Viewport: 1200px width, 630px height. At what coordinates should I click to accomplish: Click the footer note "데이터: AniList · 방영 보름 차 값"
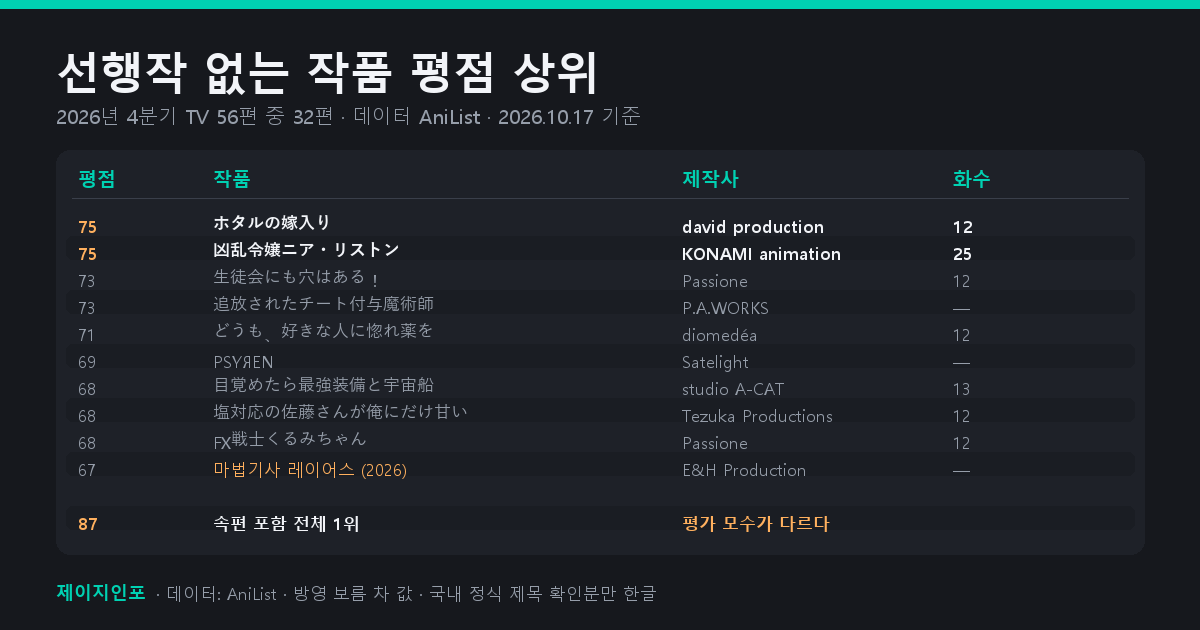290,594
